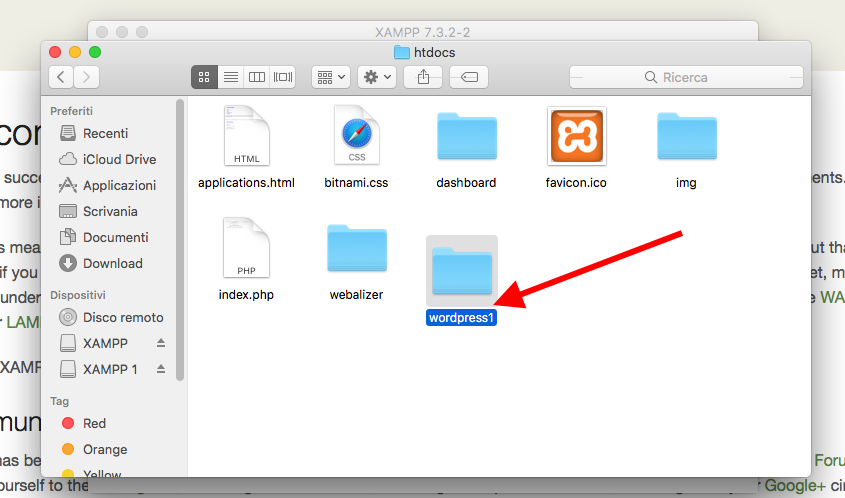The image size is (845, 498).
Task: Click the dashboard folder name label
Action: 466,183
